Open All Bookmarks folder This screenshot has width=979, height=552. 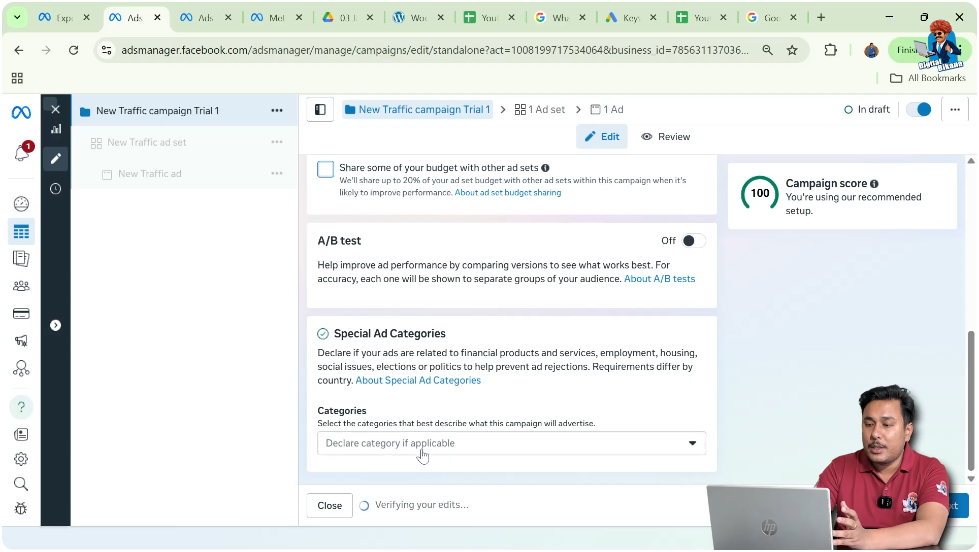928,78
